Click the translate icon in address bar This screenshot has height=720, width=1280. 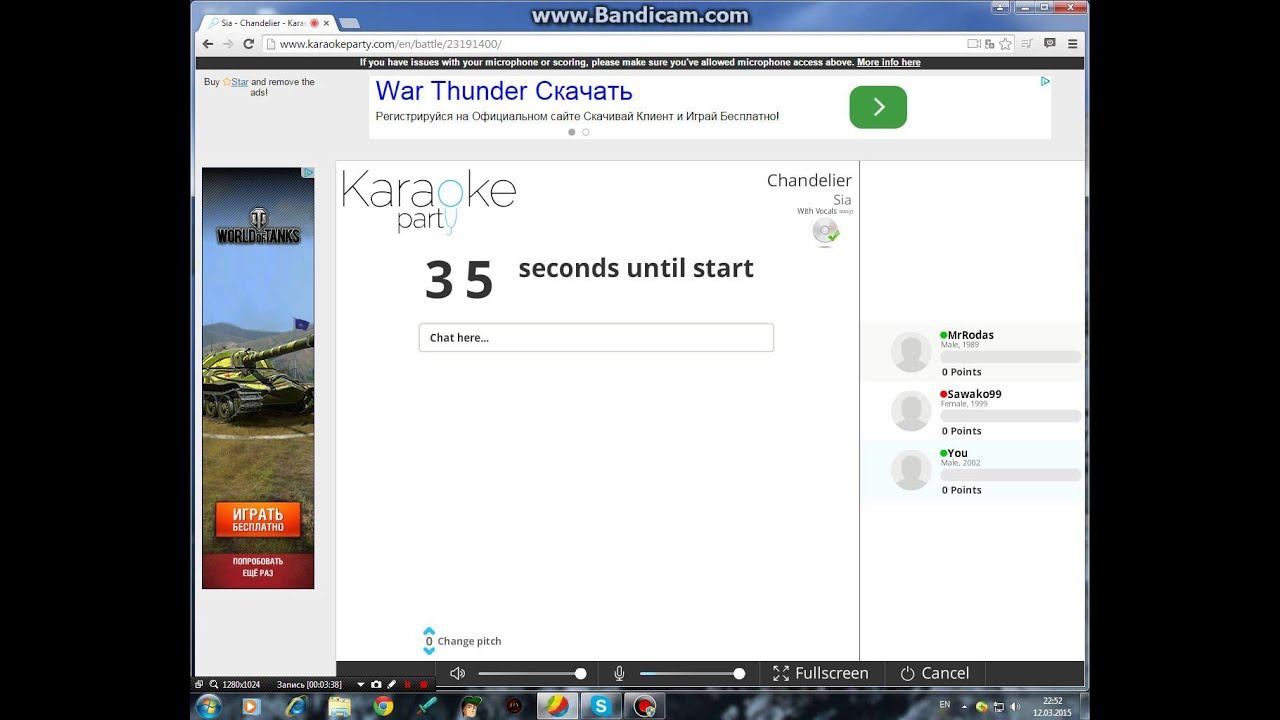(989, 44)
